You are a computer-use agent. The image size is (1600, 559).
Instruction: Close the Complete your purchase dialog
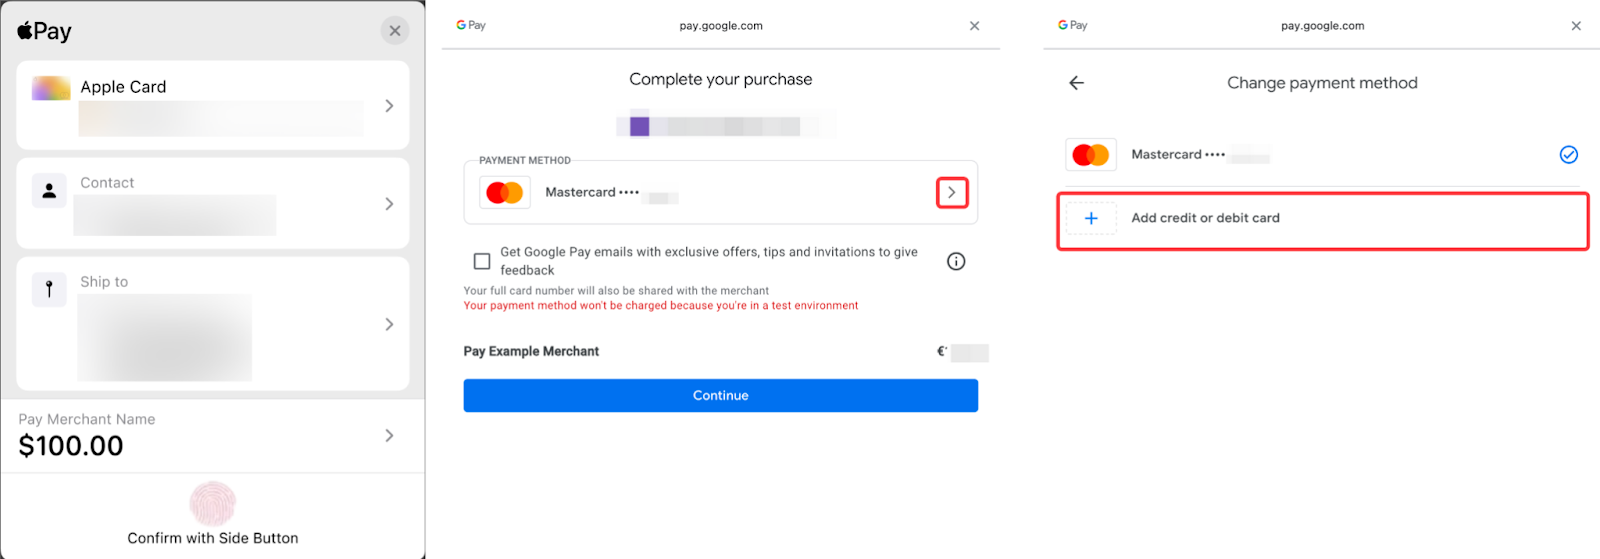(974, 26)
